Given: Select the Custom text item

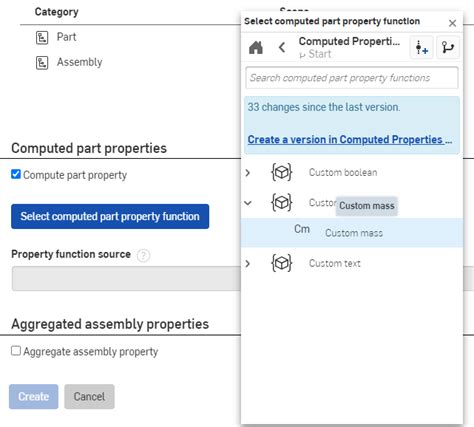Looking at the screenshot, I should tap(335, 263).
